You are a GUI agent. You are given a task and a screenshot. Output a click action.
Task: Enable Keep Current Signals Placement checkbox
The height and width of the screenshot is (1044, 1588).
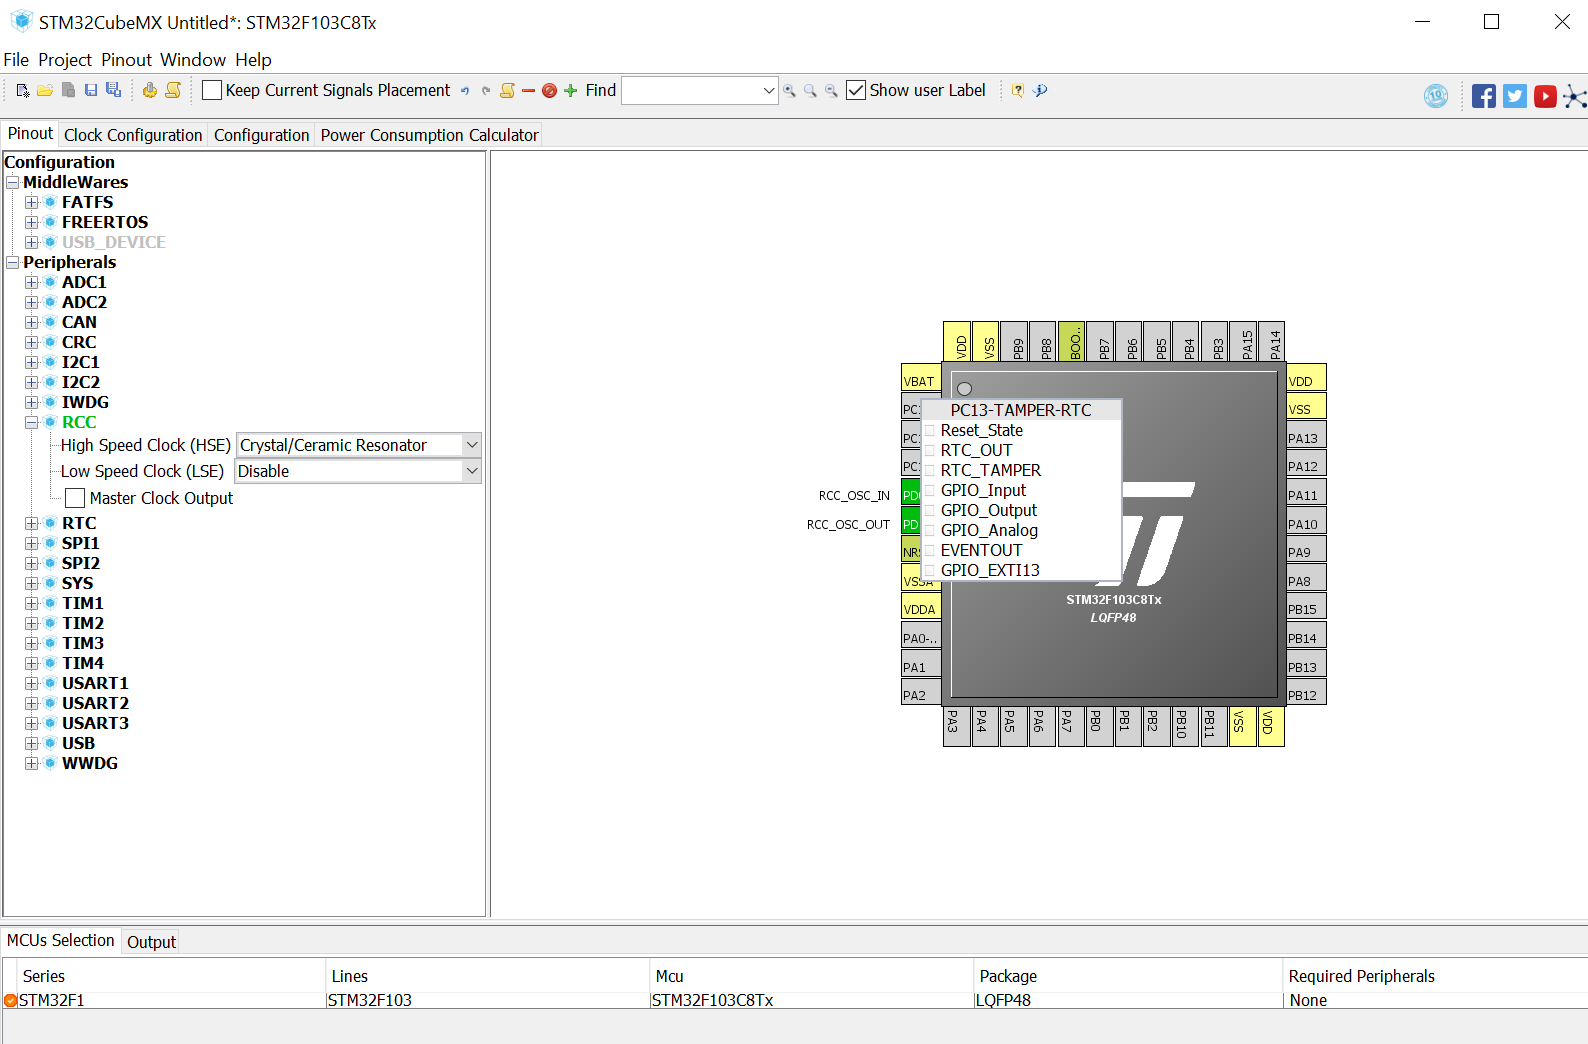[212, 90]
